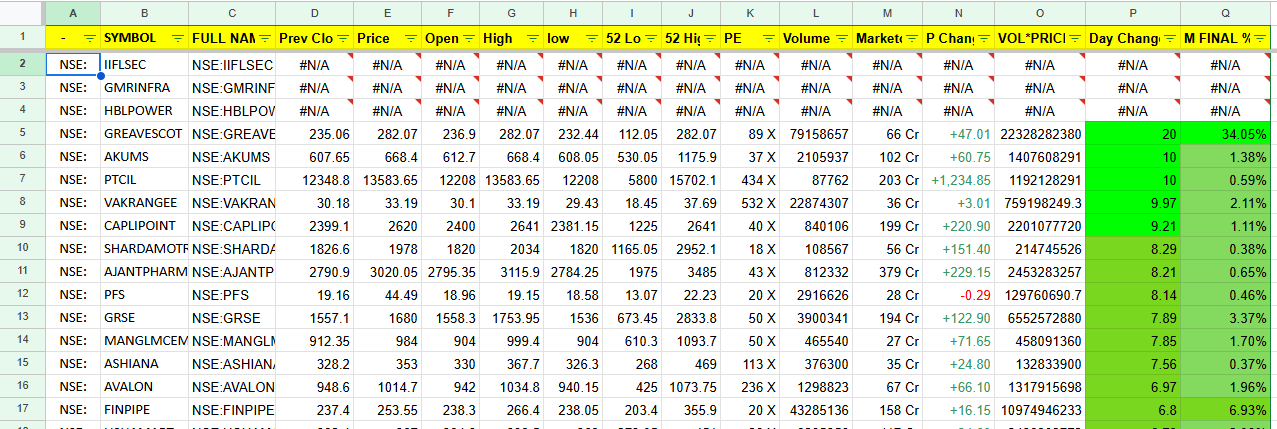Select the GREAVESCOT symbol cell

point(144,133)
